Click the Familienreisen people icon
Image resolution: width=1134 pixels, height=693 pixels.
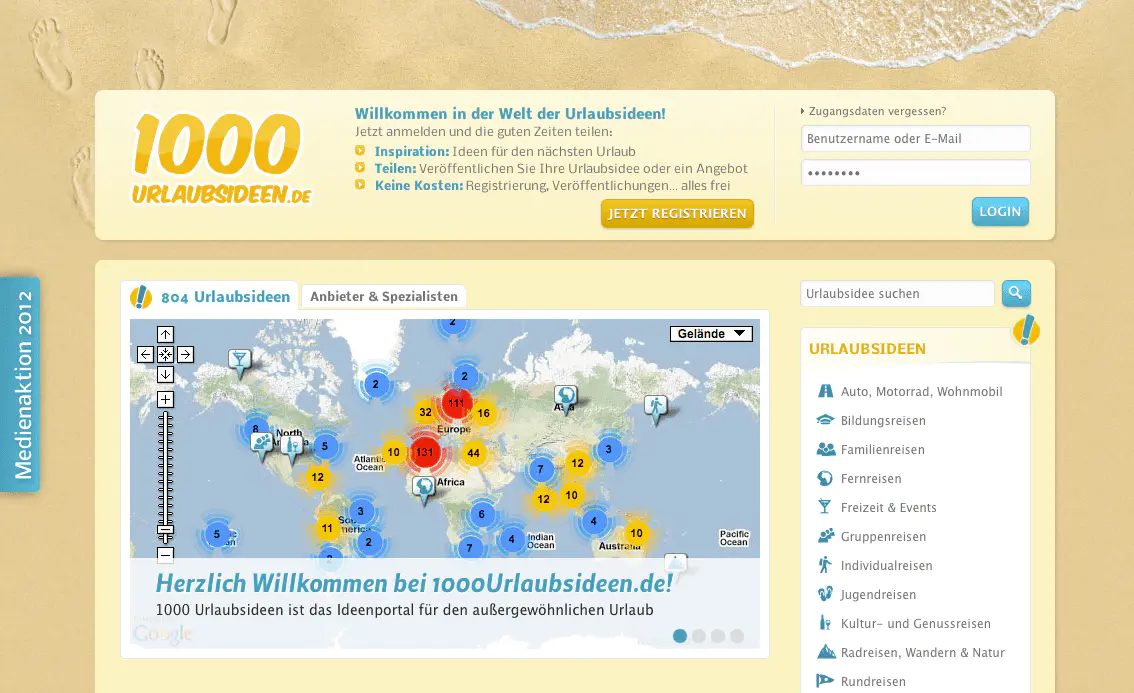(x=825, y=449)
